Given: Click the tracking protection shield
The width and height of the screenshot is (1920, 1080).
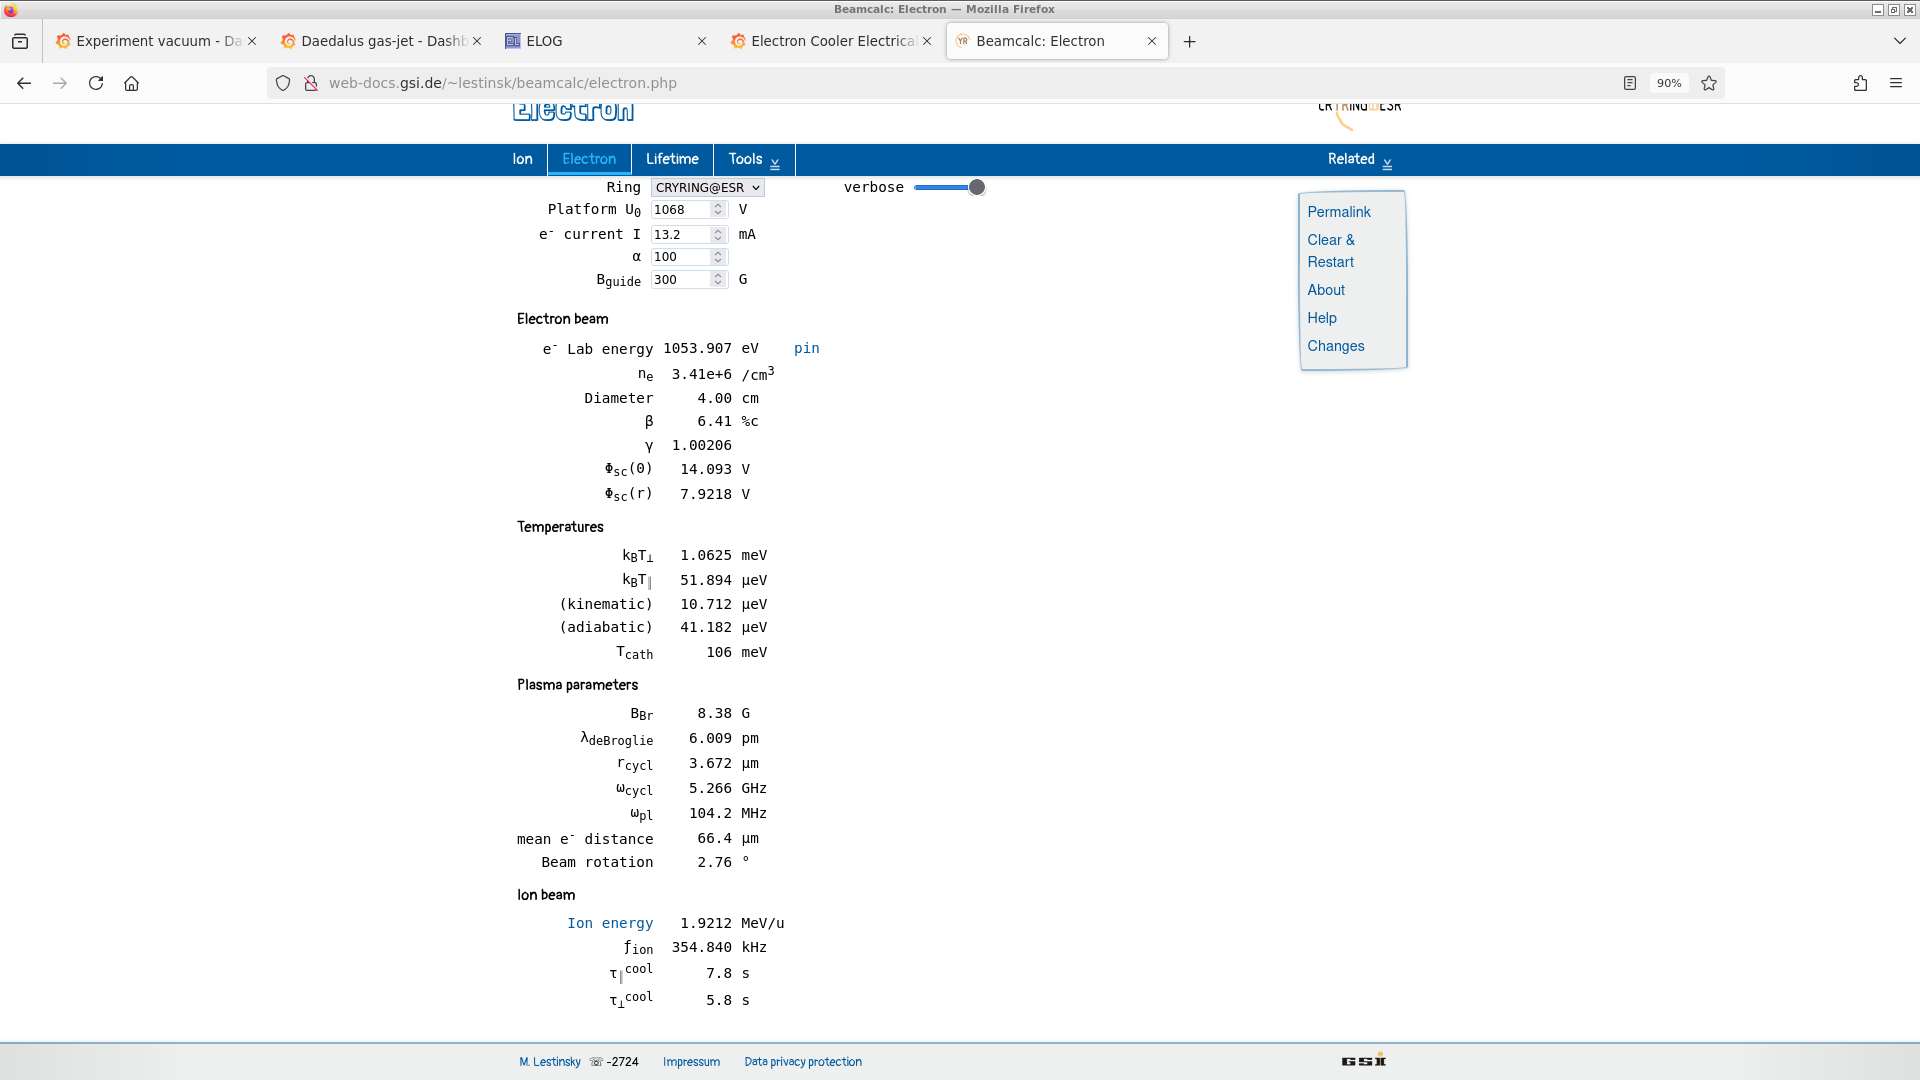Looking at the screenshot, I should click(283, 83).
